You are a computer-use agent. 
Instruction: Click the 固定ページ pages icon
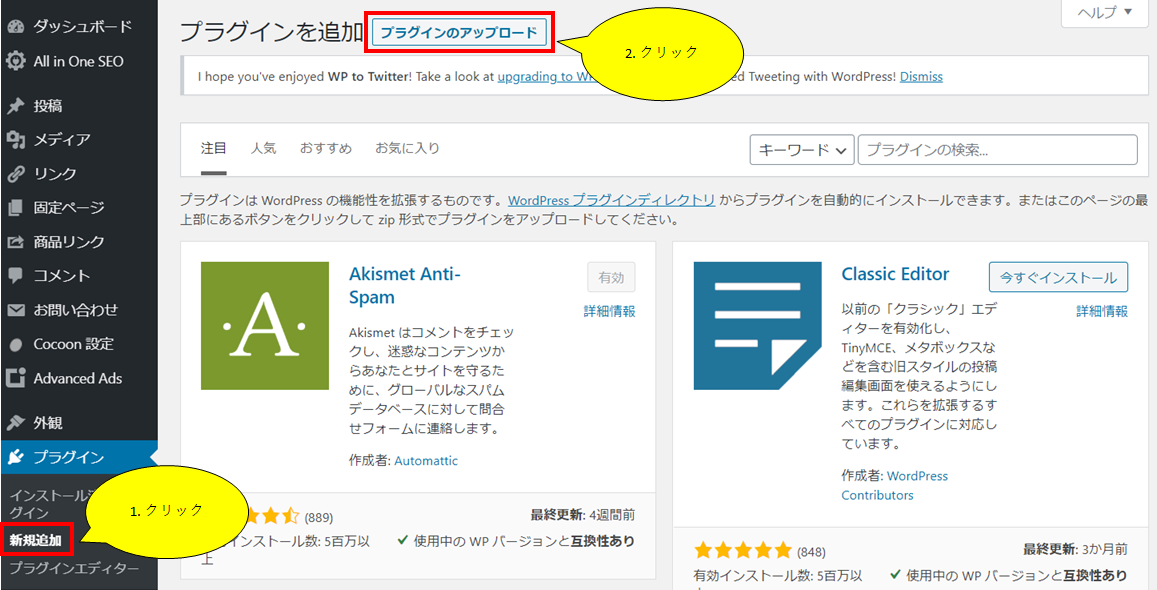15,208
